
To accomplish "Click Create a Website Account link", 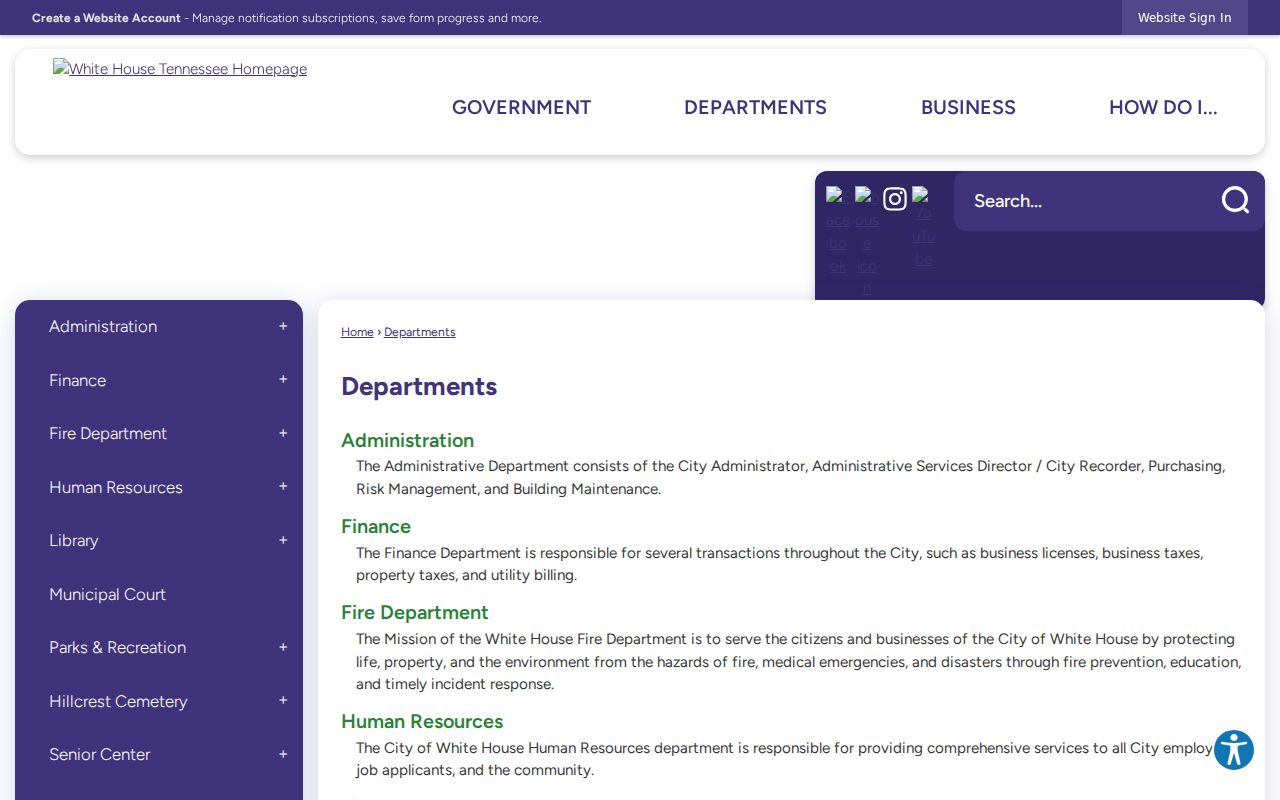I will pos(106,18).
